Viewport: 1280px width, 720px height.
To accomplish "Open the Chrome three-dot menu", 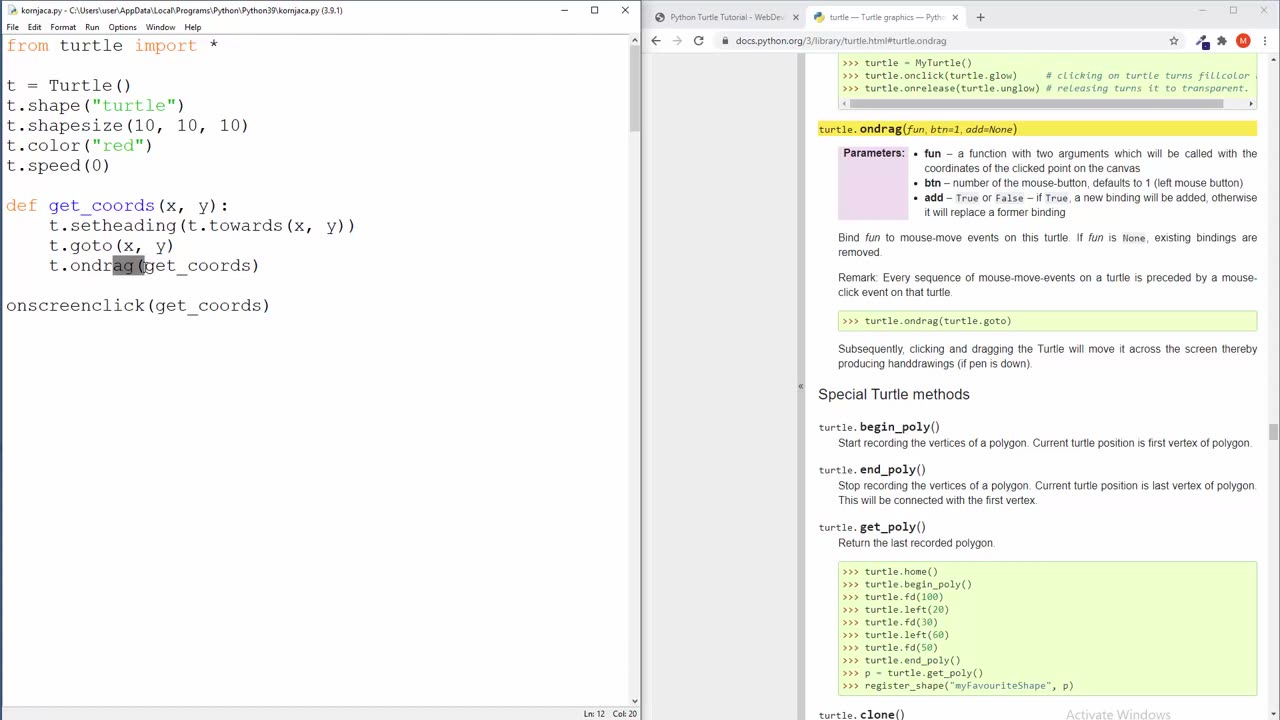I will pos(1264,41).
